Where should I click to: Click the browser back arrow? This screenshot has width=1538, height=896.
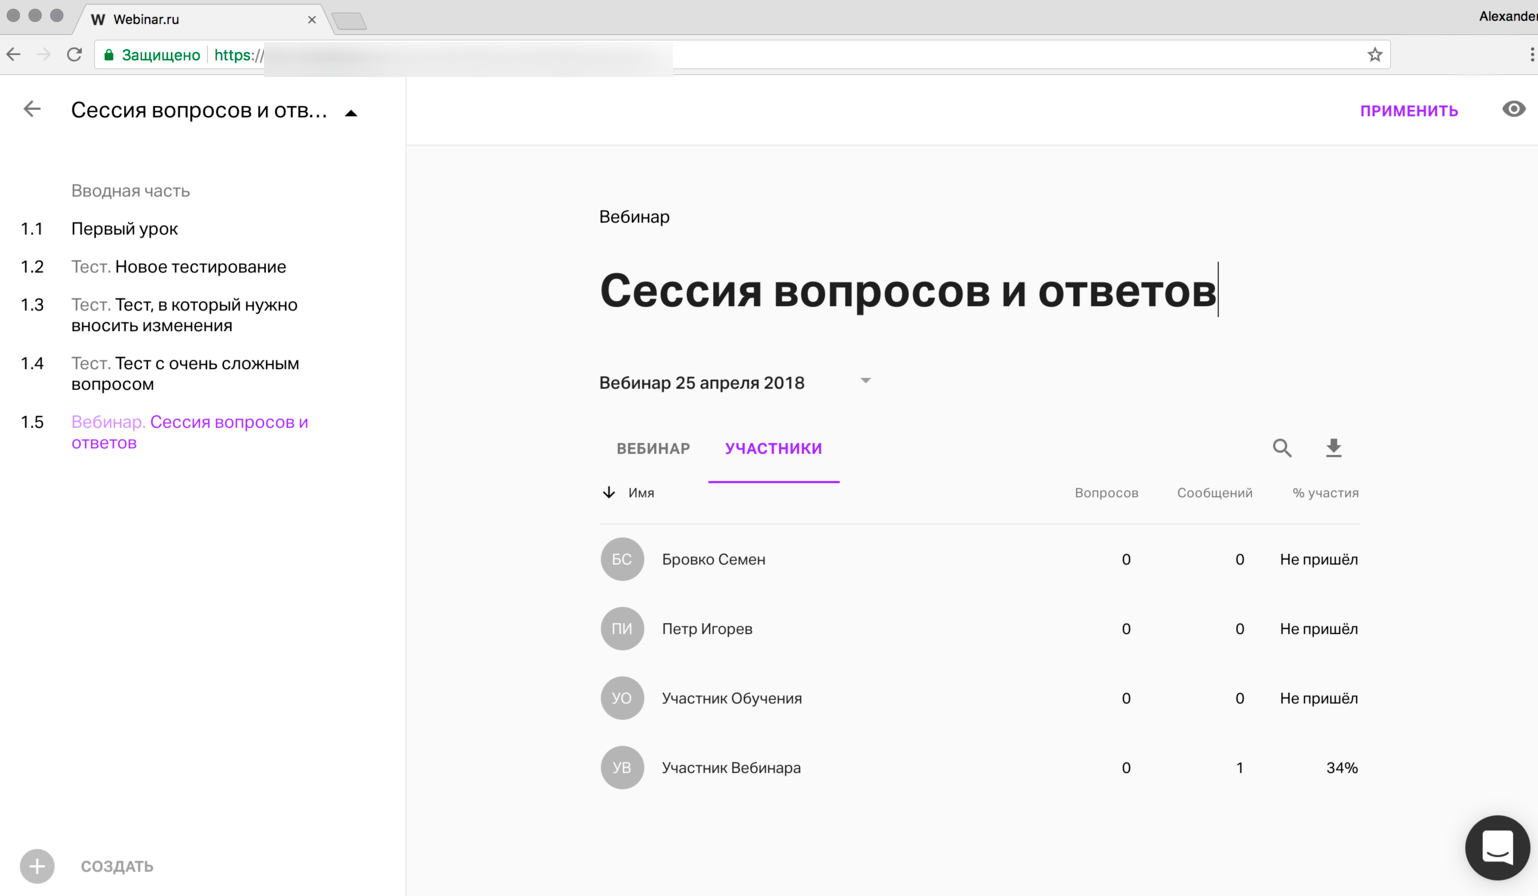[13, 55]
